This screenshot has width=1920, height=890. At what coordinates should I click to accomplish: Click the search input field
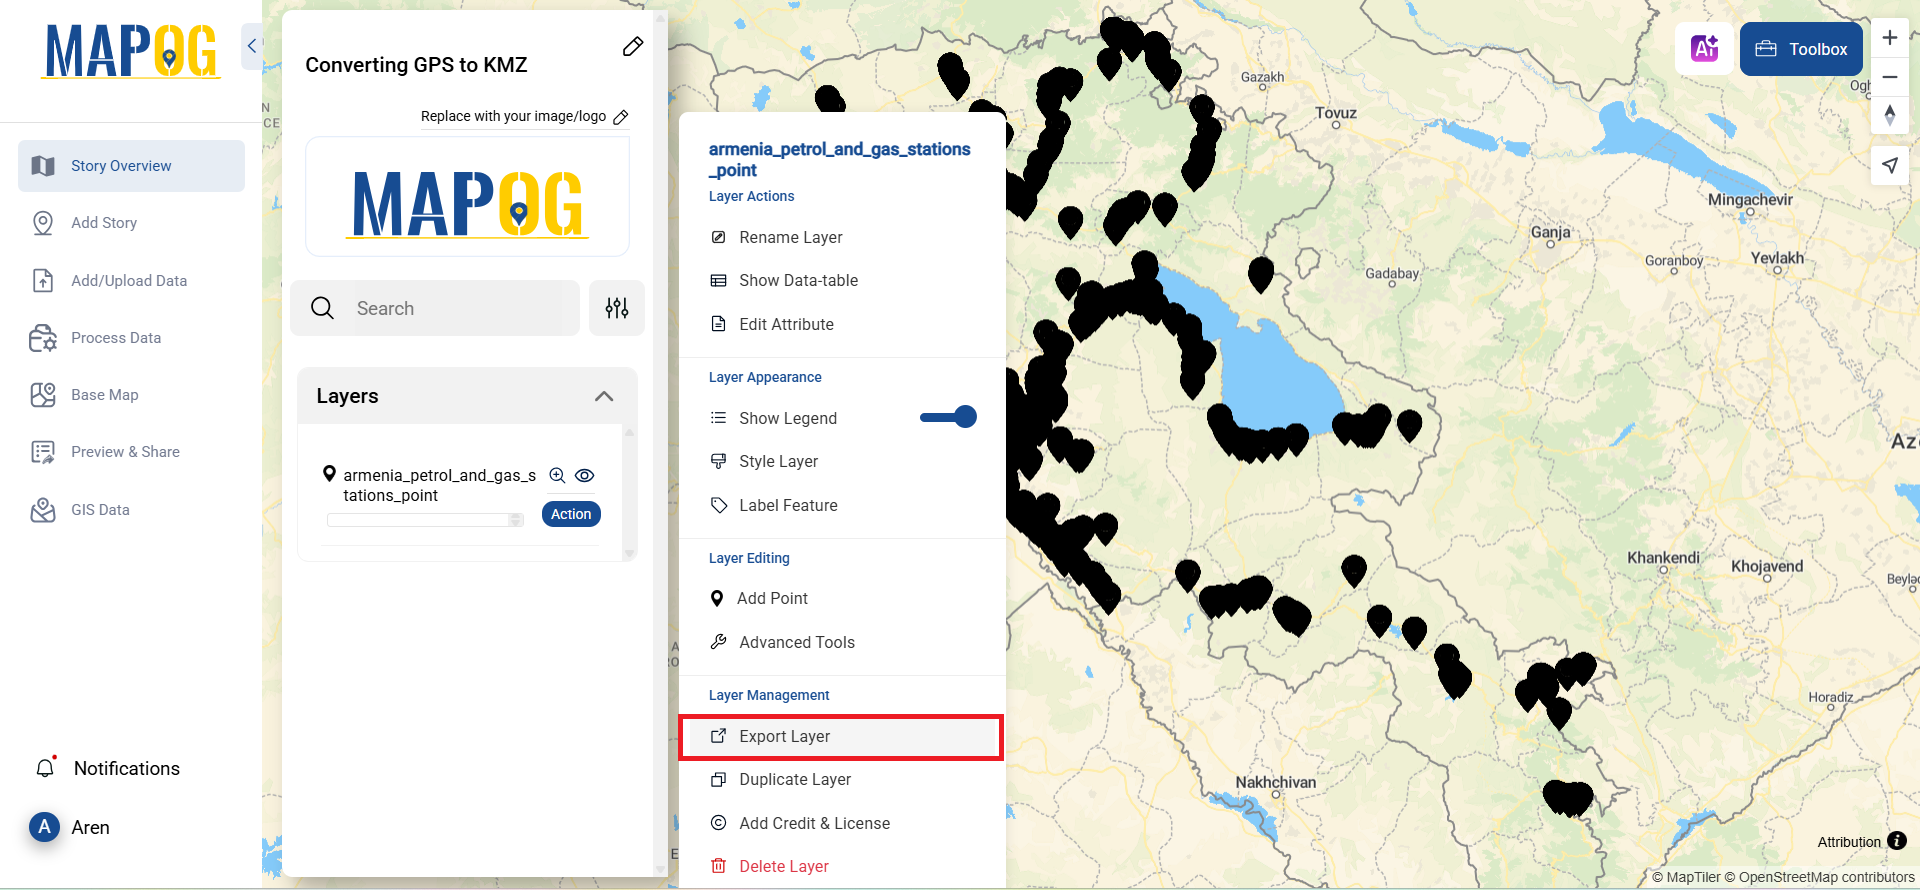click(435, 308)
